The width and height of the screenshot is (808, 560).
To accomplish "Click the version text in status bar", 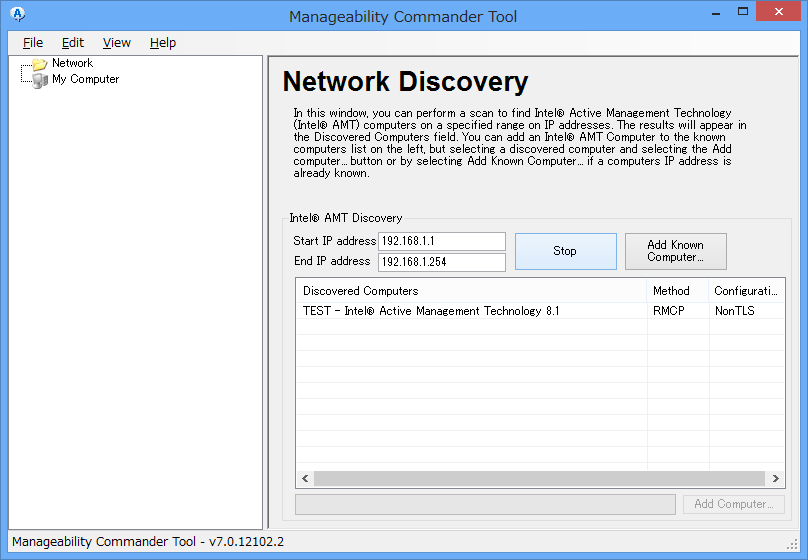I will [148, 541].
